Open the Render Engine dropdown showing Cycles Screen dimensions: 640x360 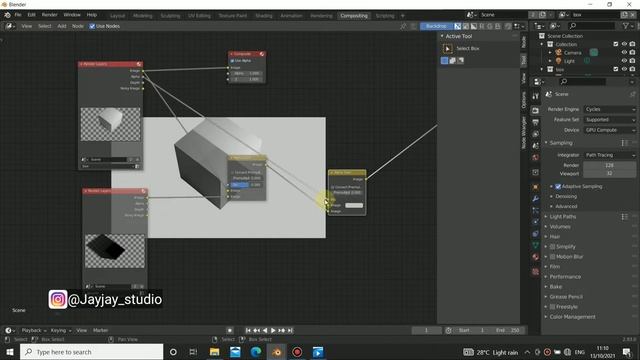(610, 109)
